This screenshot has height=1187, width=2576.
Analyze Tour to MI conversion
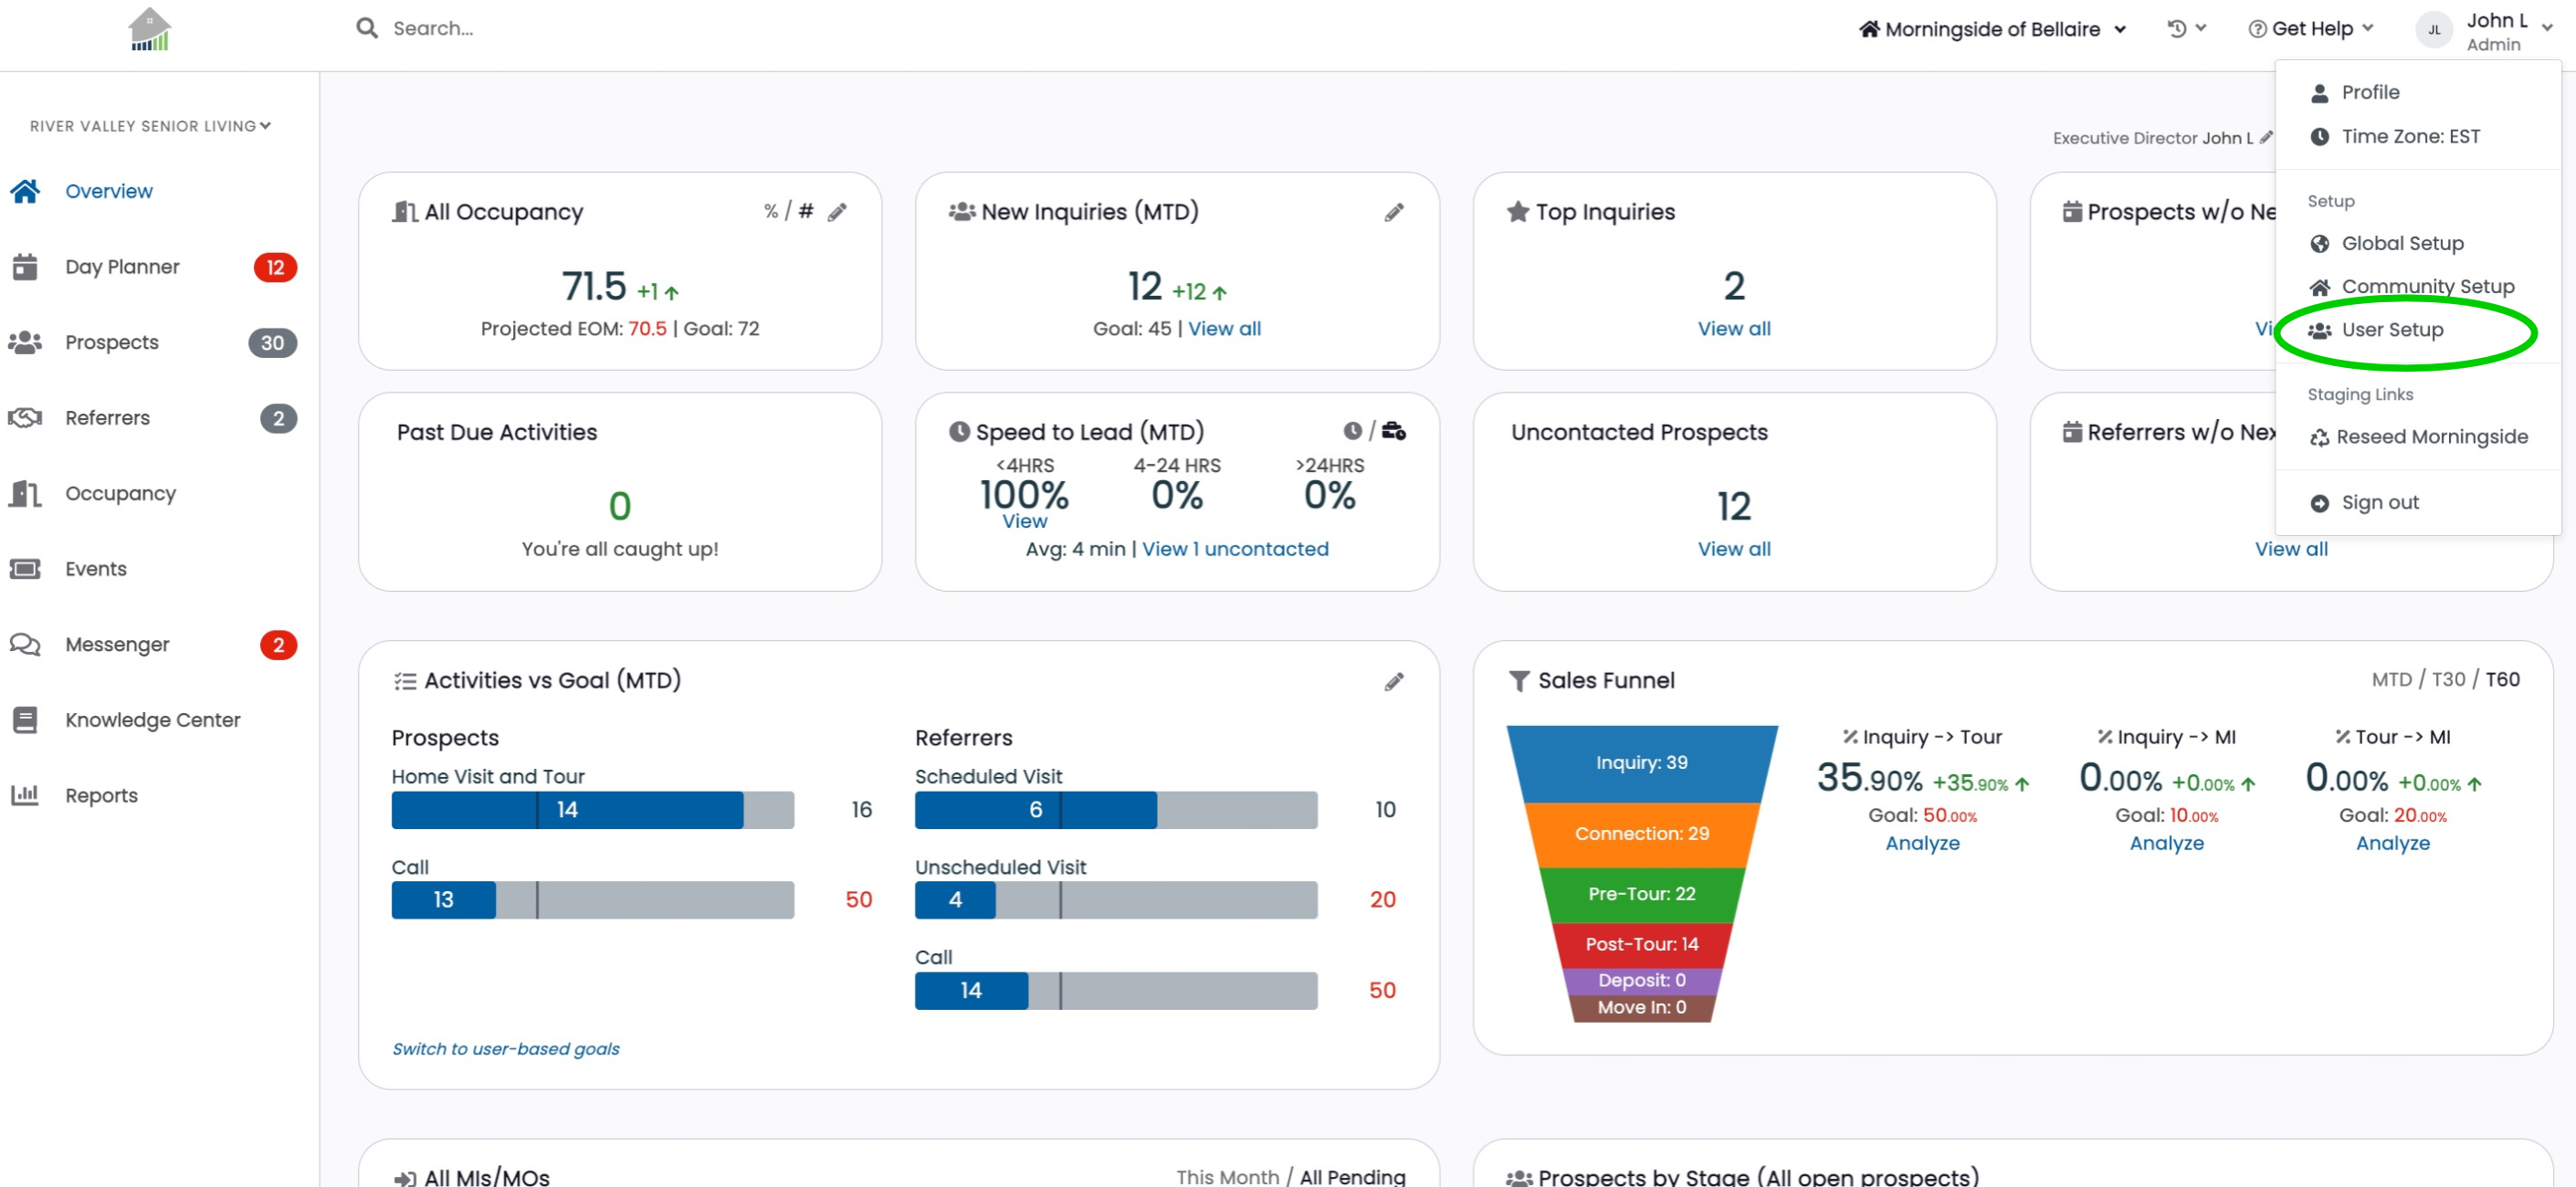coord(2392,843)
